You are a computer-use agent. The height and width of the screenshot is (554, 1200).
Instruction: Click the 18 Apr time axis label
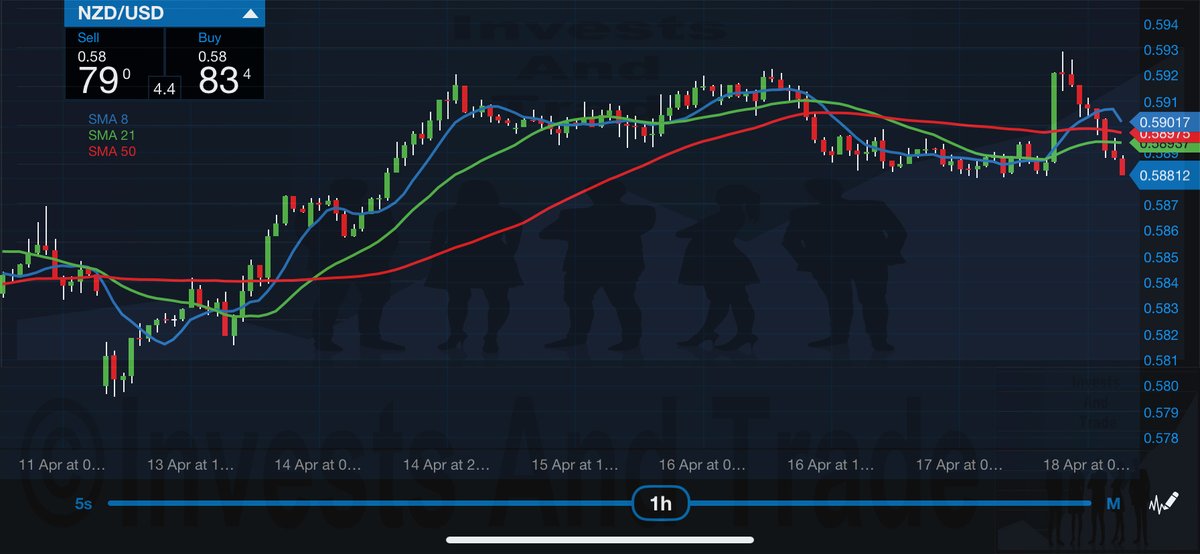(x=1087, y=465)
